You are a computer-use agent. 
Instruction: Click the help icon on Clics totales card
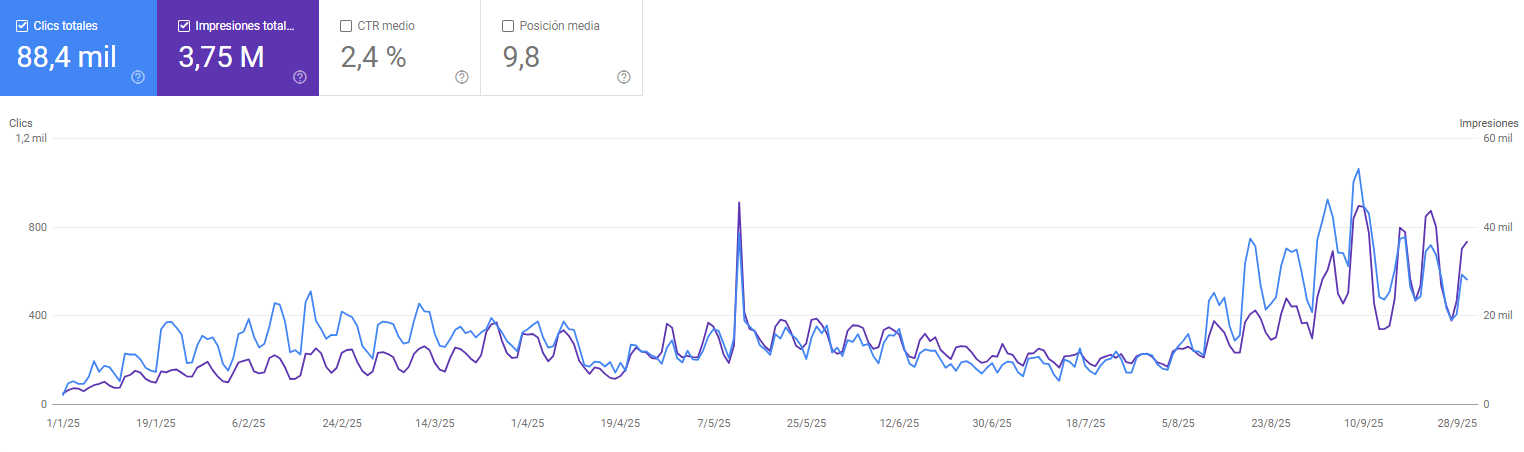tap(138, 77)
